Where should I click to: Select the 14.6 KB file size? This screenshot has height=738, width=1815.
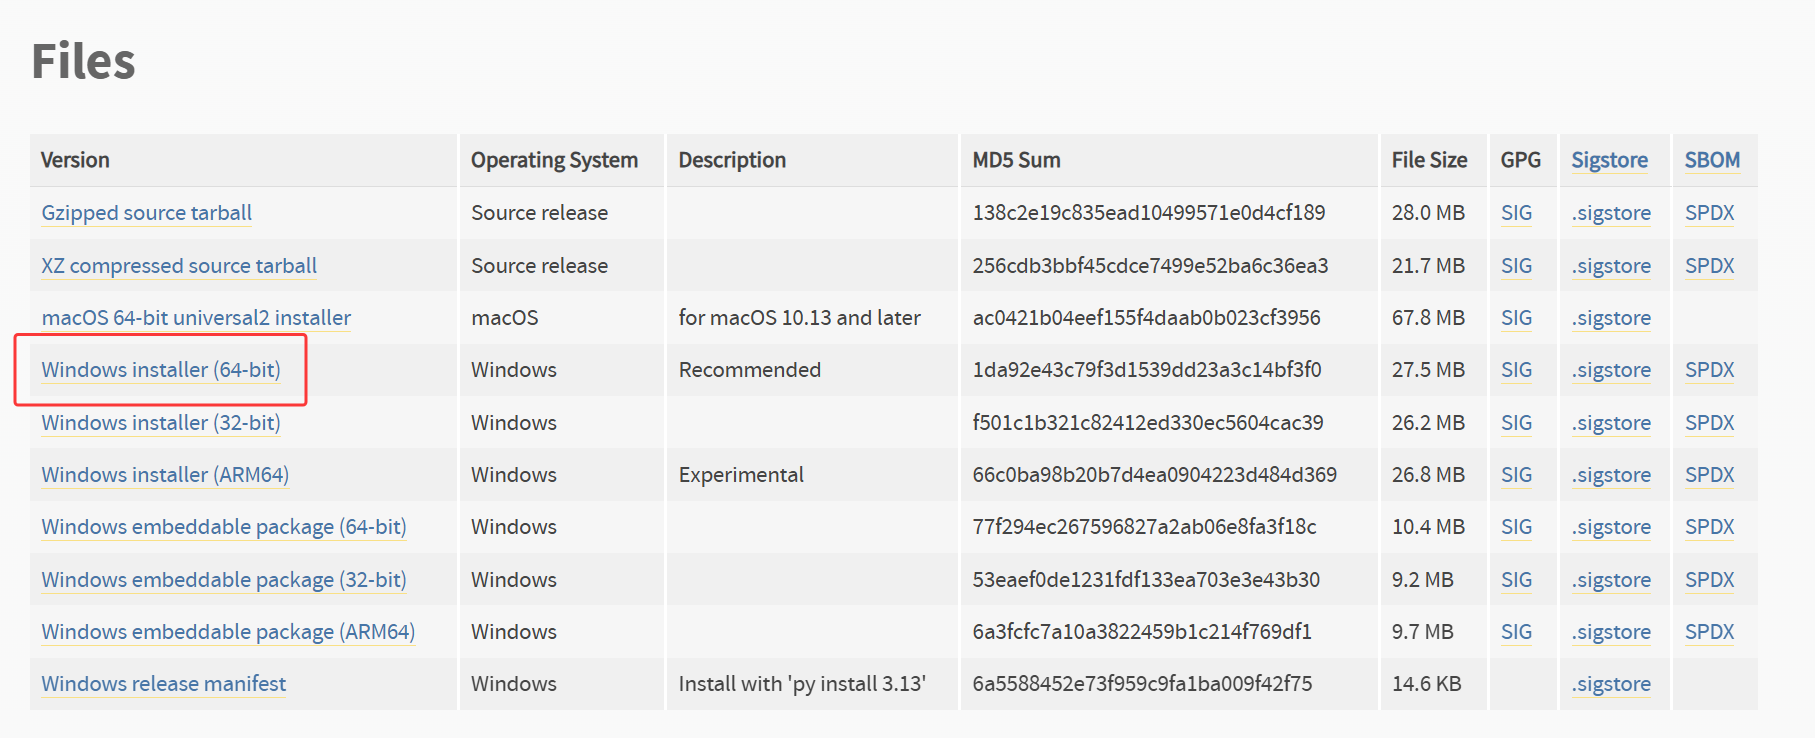click(x=1427, y=684)
